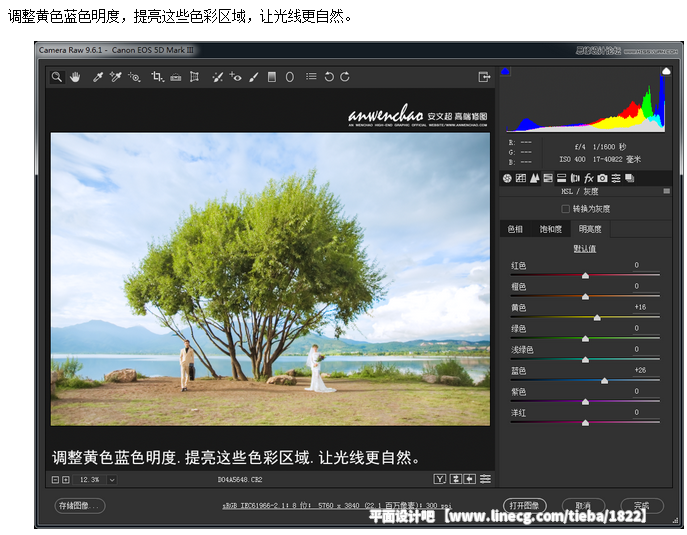Toggle current panel settings and defaults

(485, 479)
